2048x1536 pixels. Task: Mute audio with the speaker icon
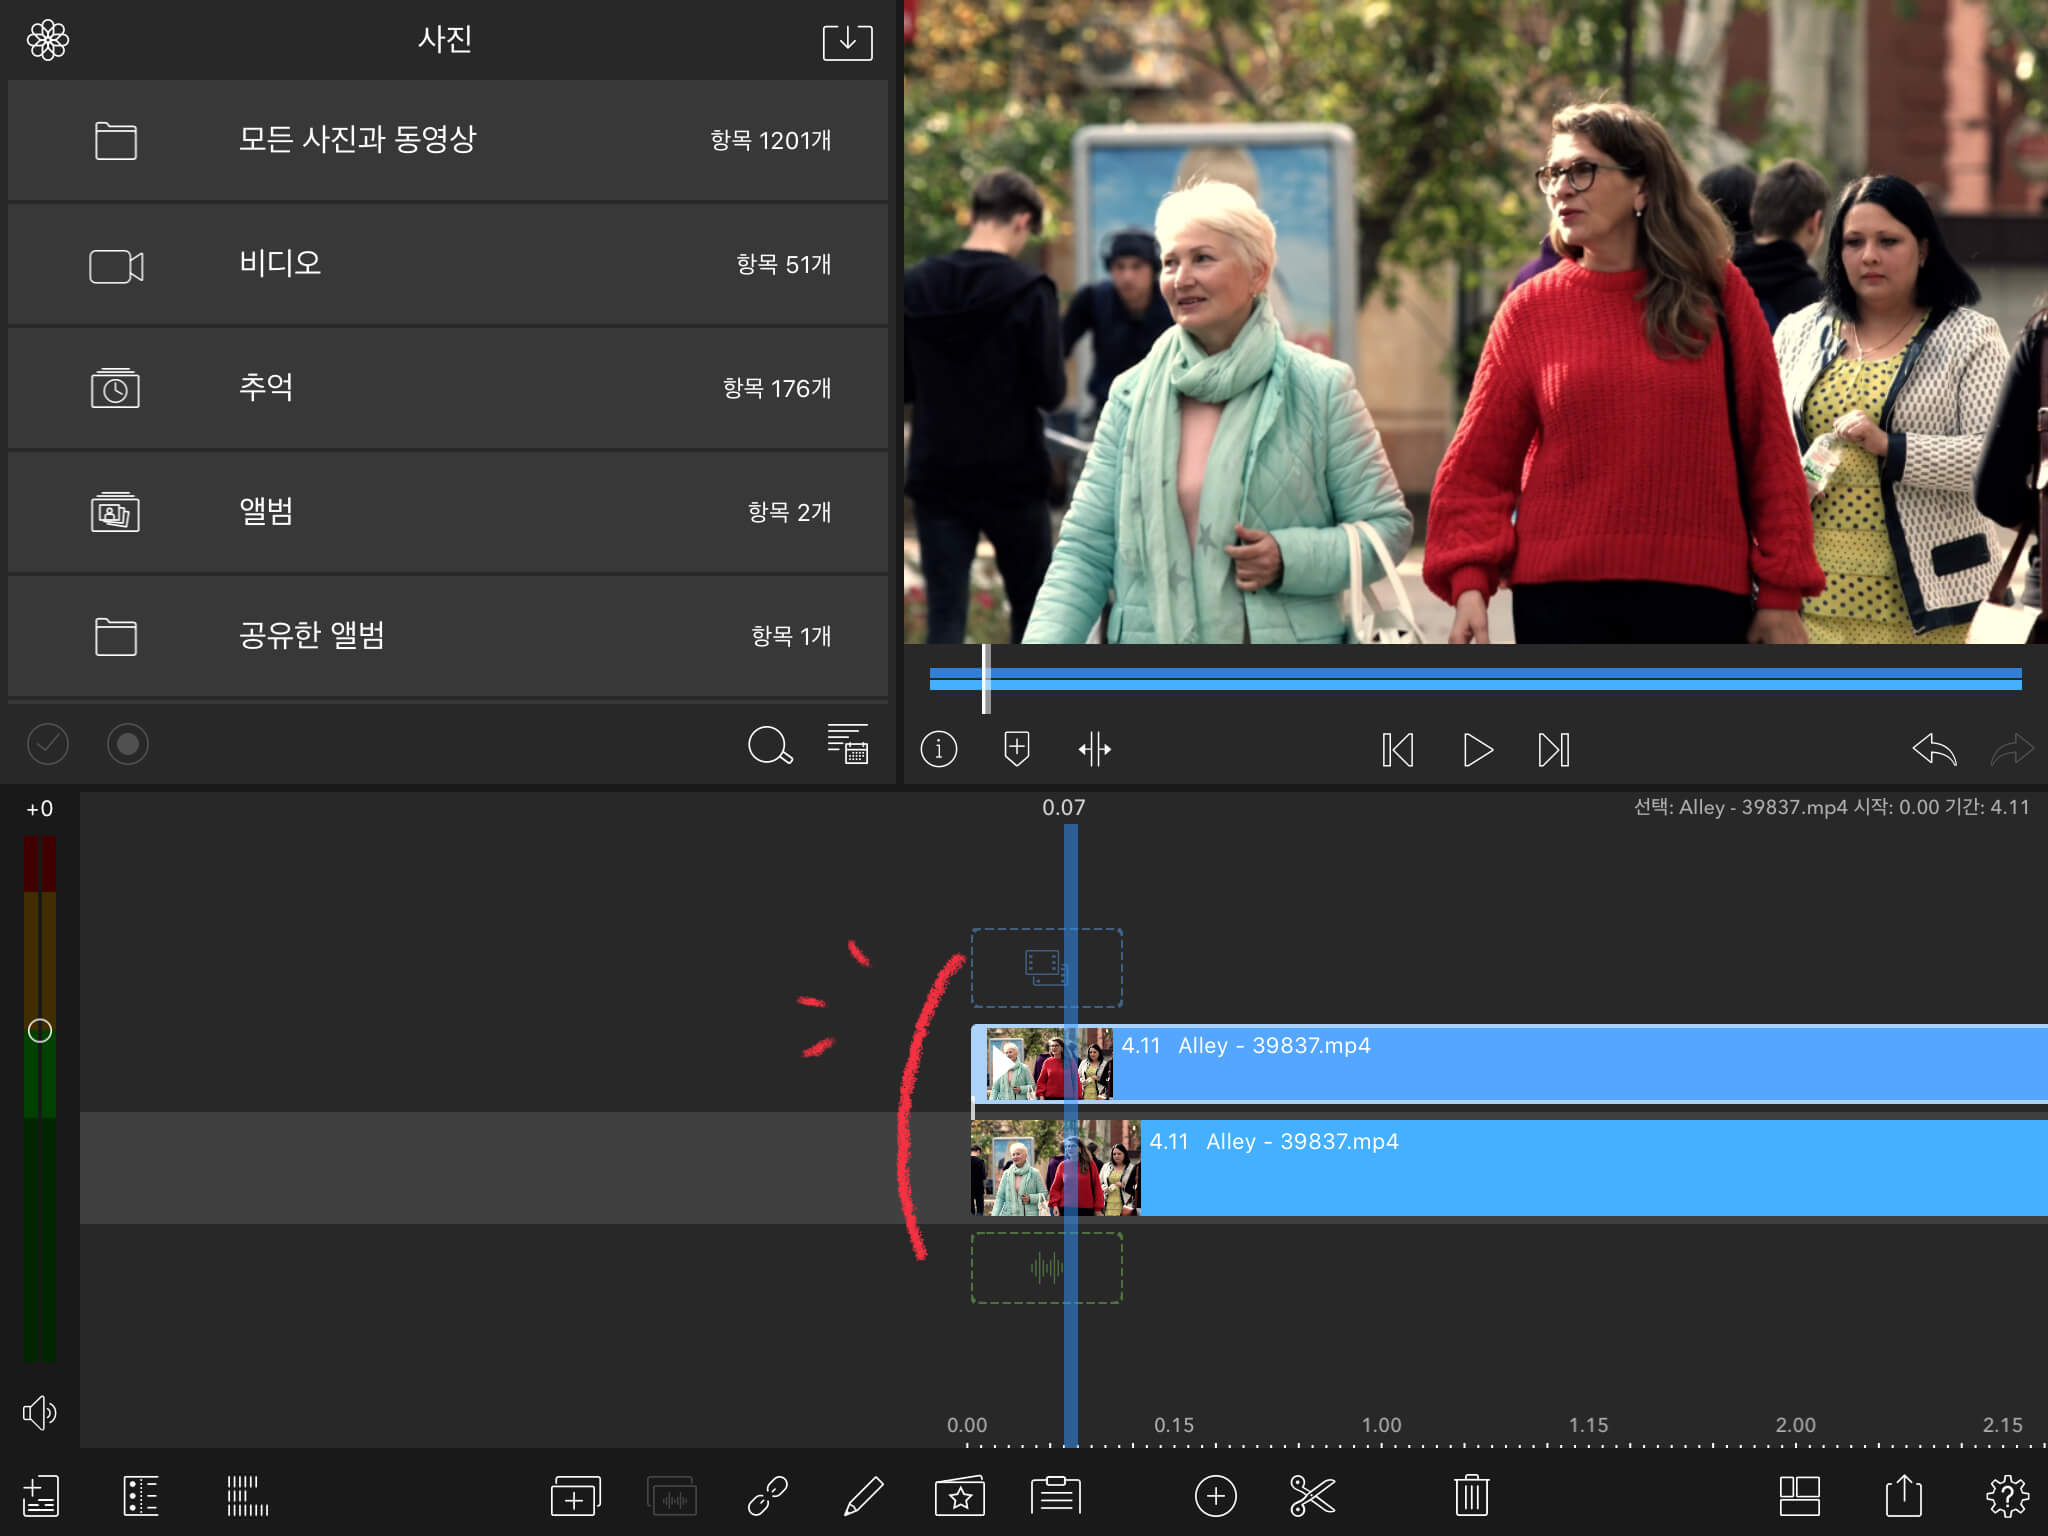click(40, 1412)
